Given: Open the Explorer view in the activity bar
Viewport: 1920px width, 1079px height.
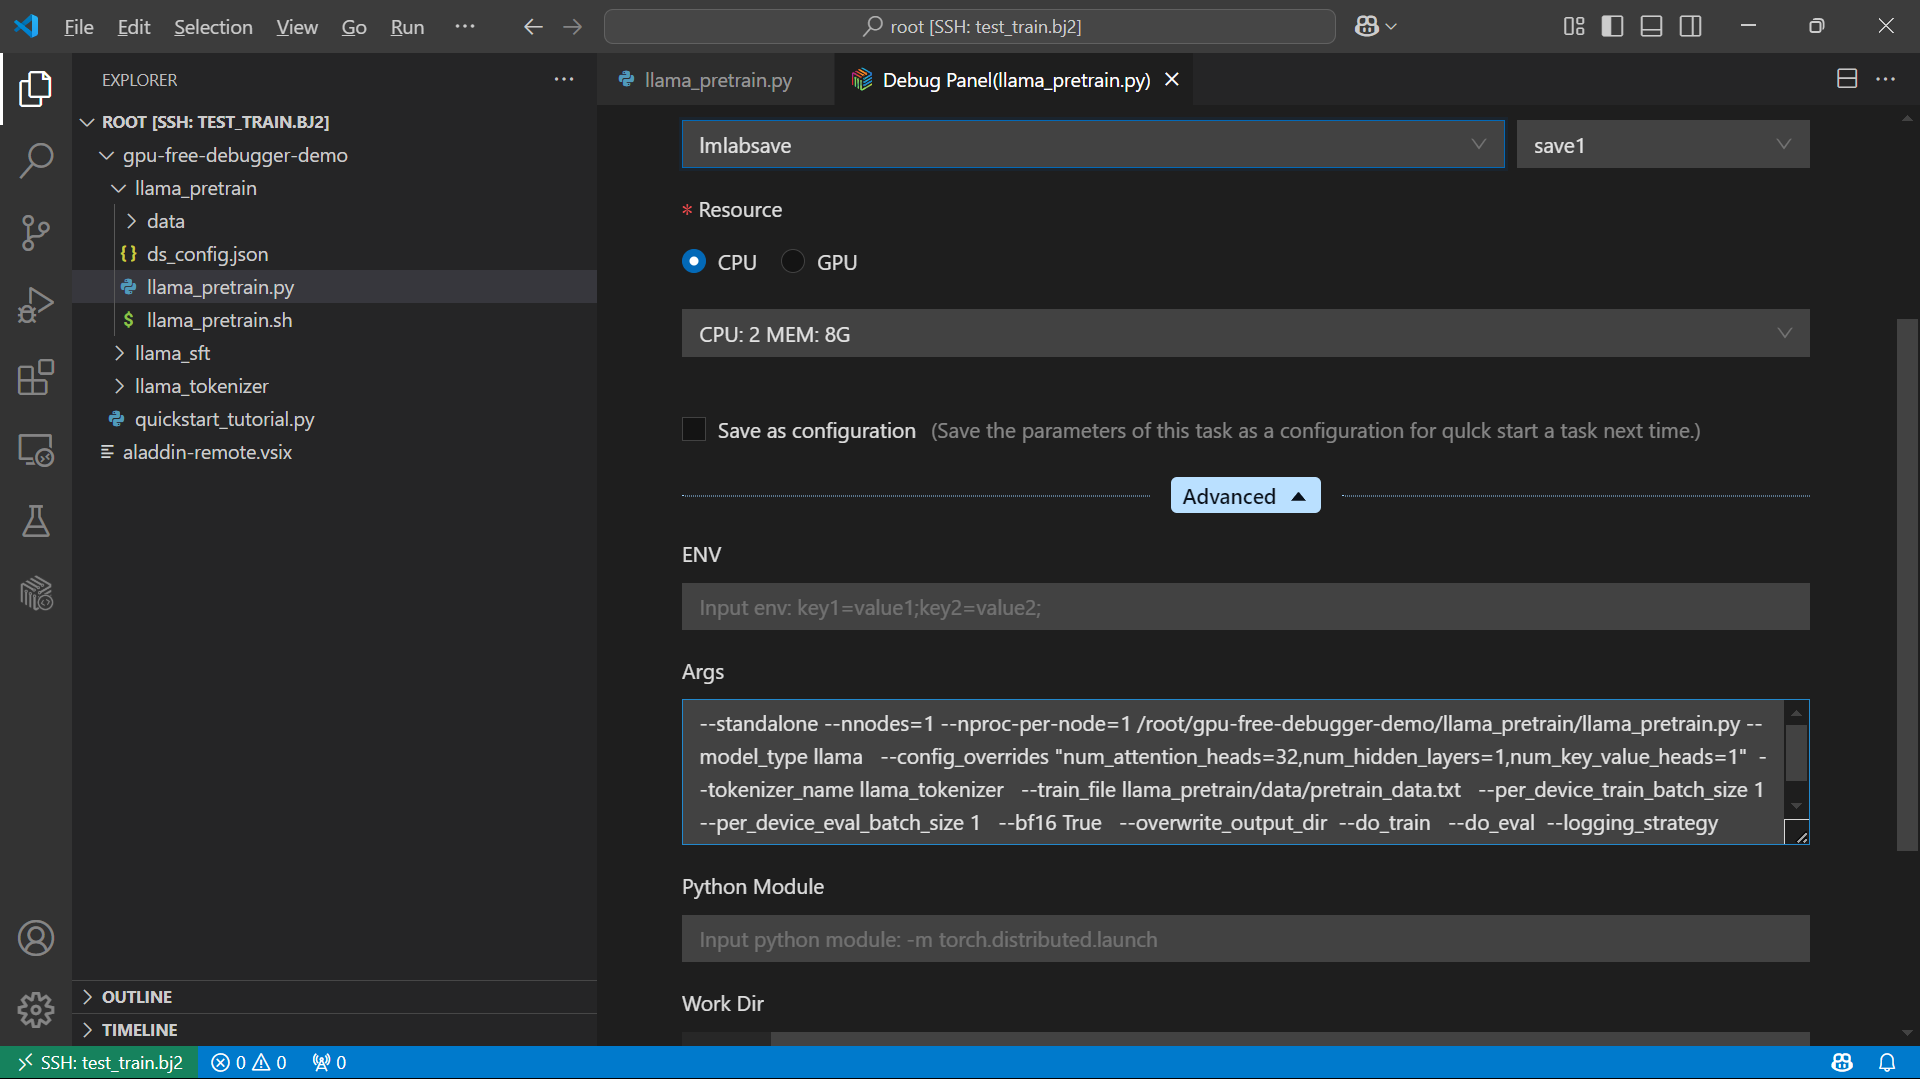Looking at the screenshot, I should [x=36, y=89].
